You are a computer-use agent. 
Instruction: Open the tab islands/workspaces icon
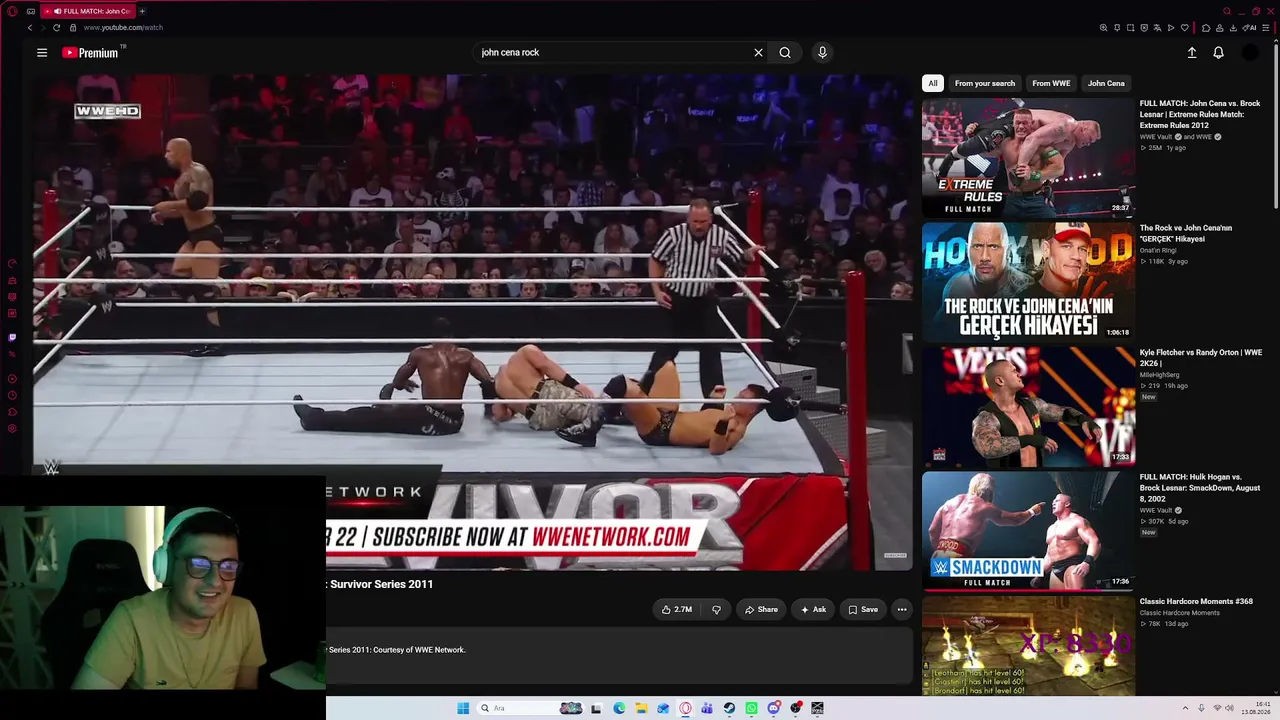31,11
